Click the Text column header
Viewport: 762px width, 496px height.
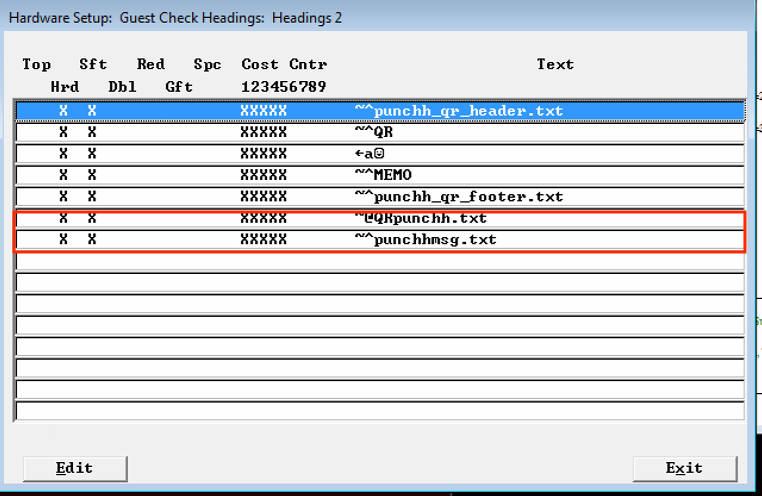click(555, 64)
